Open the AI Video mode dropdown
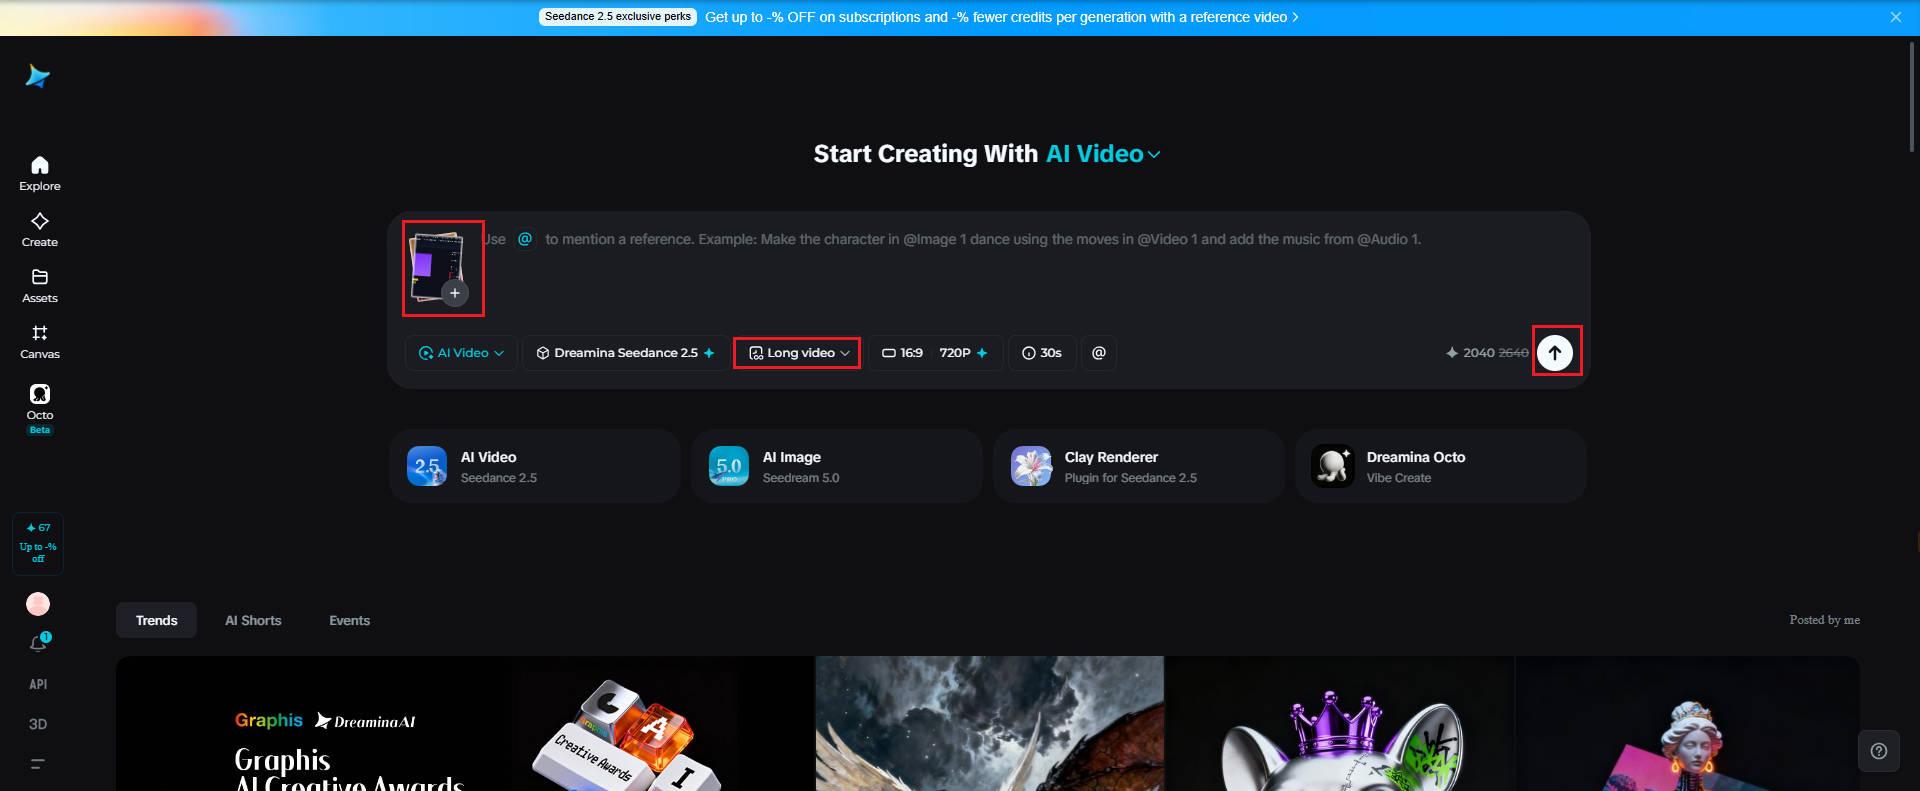This screenshot has height=791, width=1920. tap(461, 353)
